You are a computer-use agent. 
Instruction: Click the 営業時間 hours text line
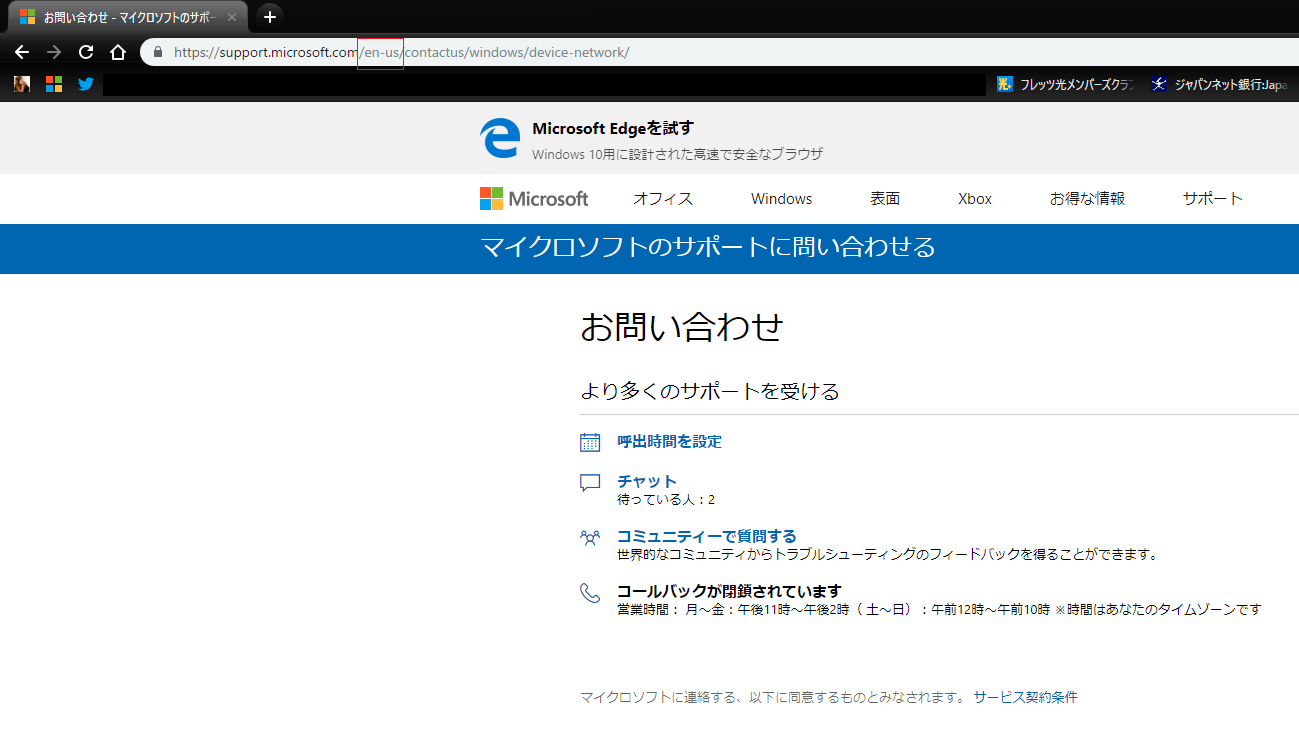(939, 609)
